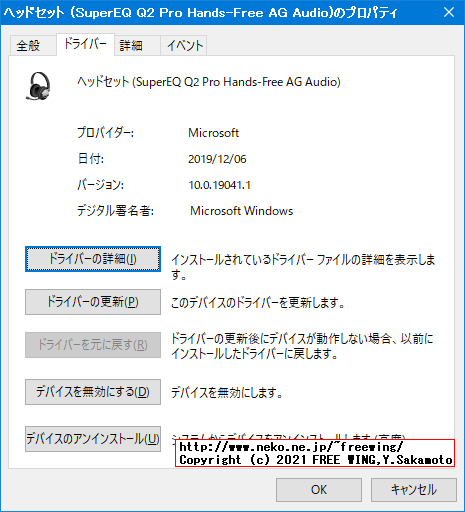
Task: Click the headset device icon
Action: [38, 86]
